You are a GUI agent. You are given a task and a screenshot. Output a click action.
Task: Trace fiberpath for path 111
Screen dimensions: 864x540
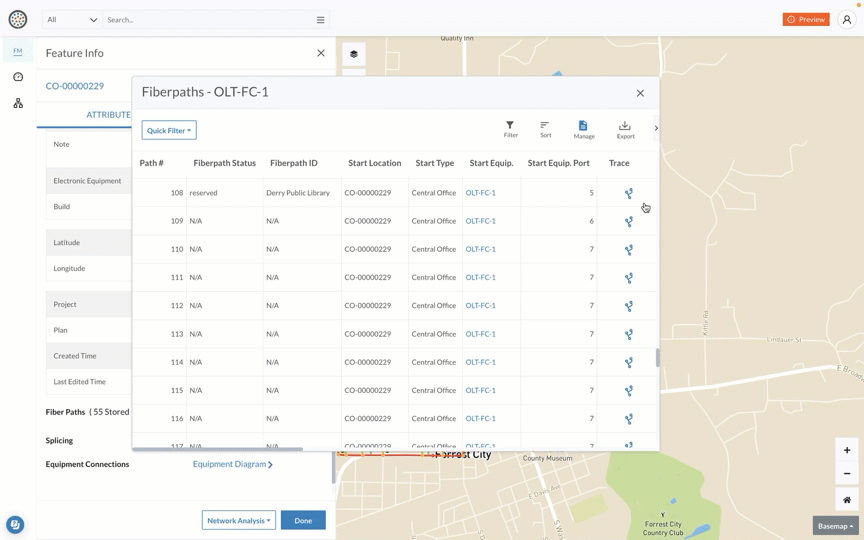(x=628, y=278)
